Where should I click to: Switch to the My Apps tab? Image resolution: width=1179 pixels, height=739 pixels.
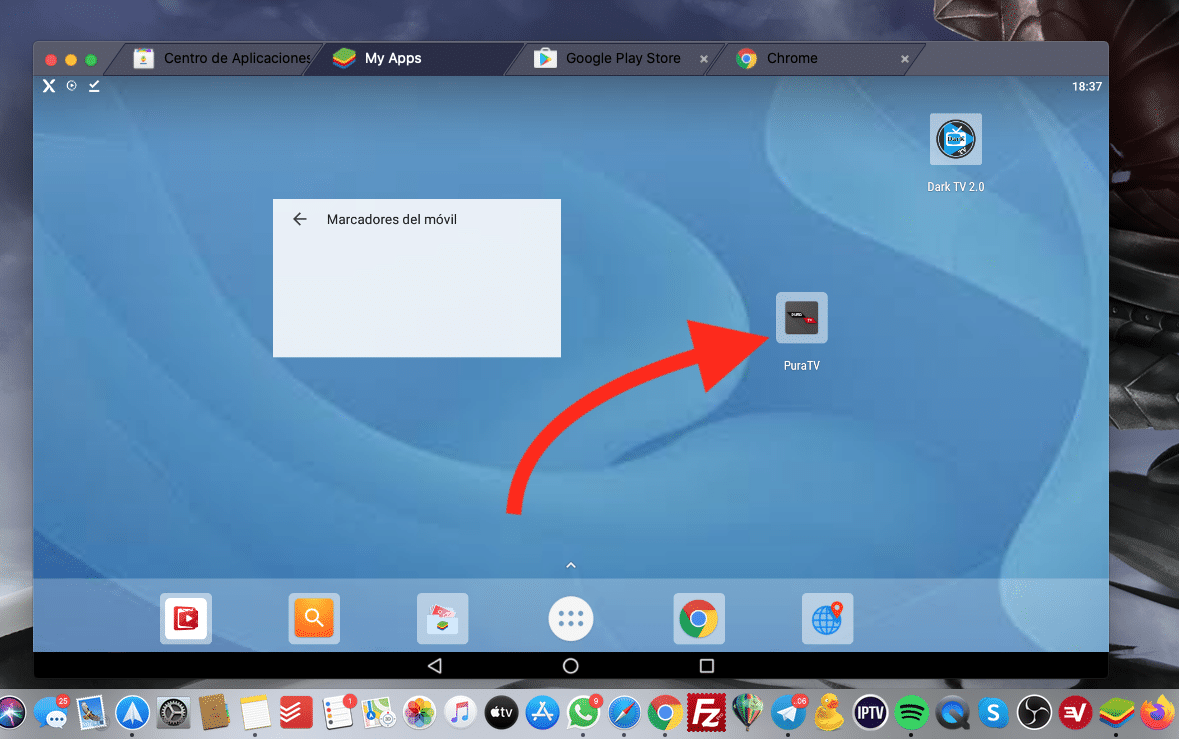point(395,58)
